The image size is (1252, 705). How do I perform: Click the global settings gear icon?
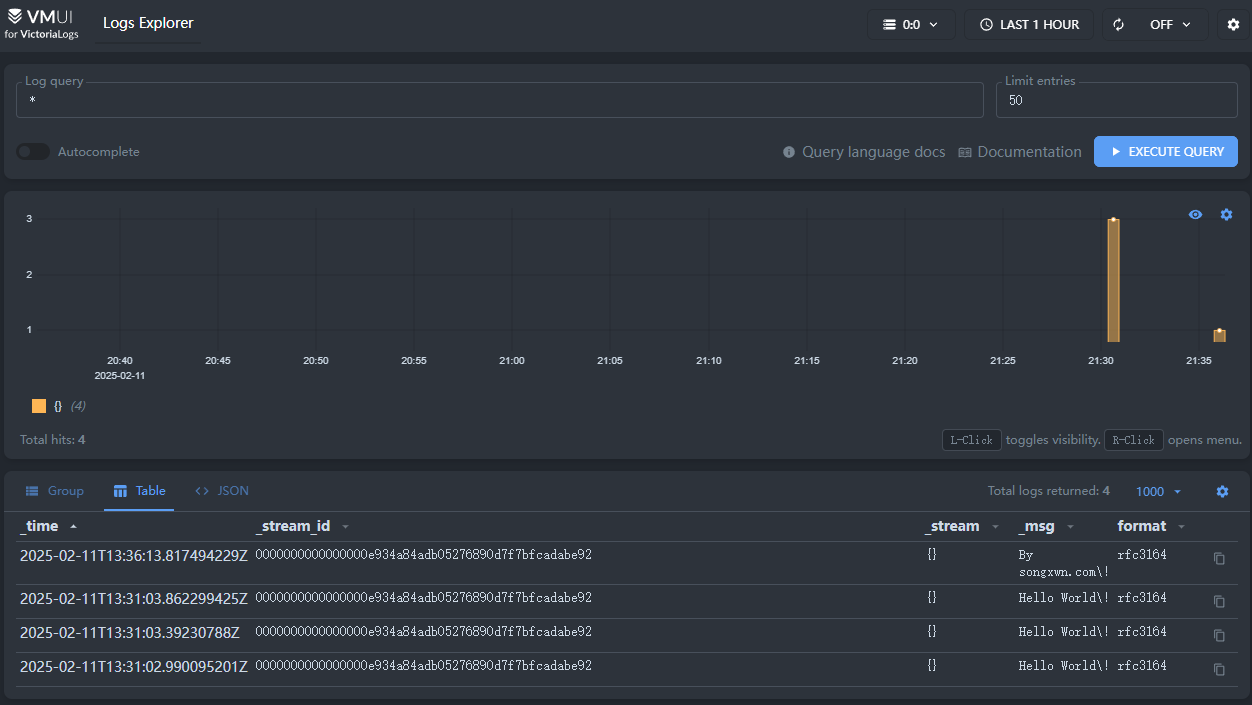tap(1233, 25)
